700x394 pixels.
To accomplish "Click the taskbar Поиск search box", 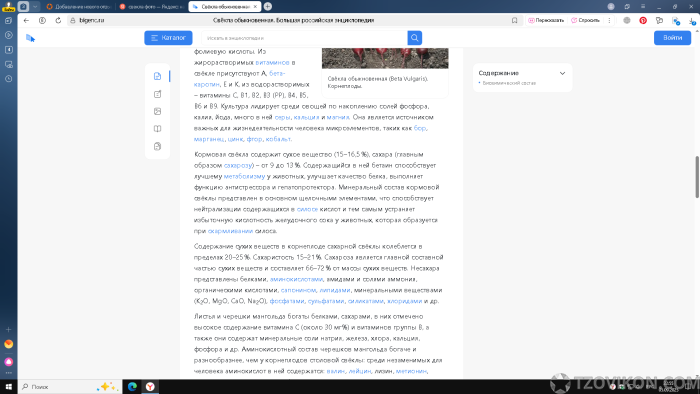I will click(70, 387).
